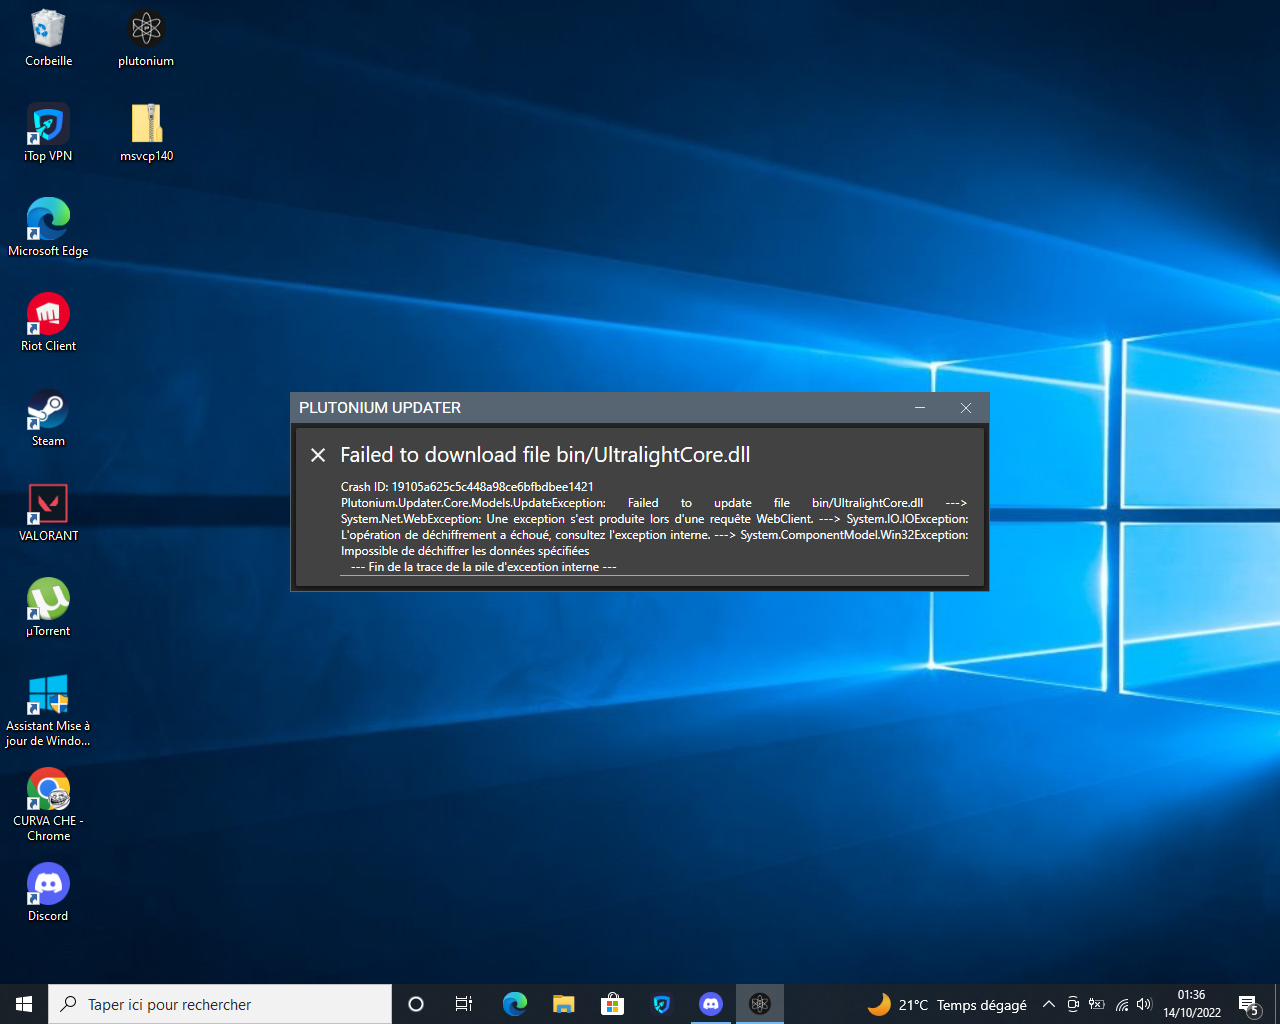The width and height of the screenshot is (1280, 1024).
Task: Select the plutonium desktop shortcut
Action: pyautogui.click(x=146, y=38)
